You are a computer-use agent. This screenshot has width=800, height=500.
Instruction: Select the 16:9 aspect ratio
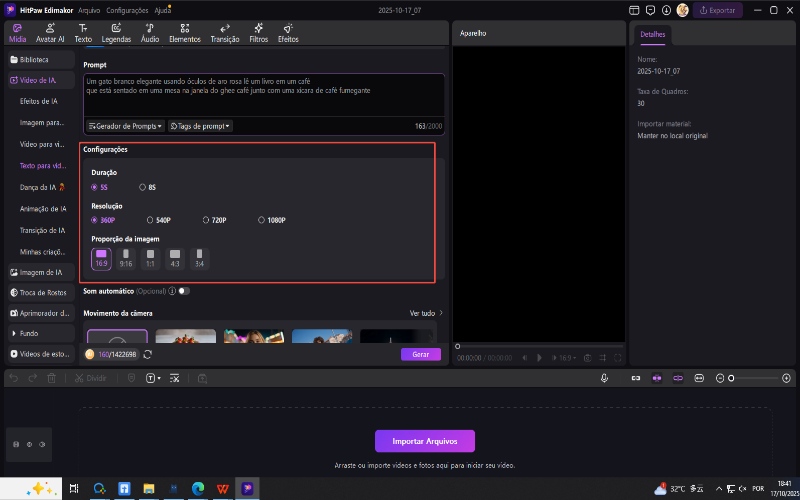101,259
